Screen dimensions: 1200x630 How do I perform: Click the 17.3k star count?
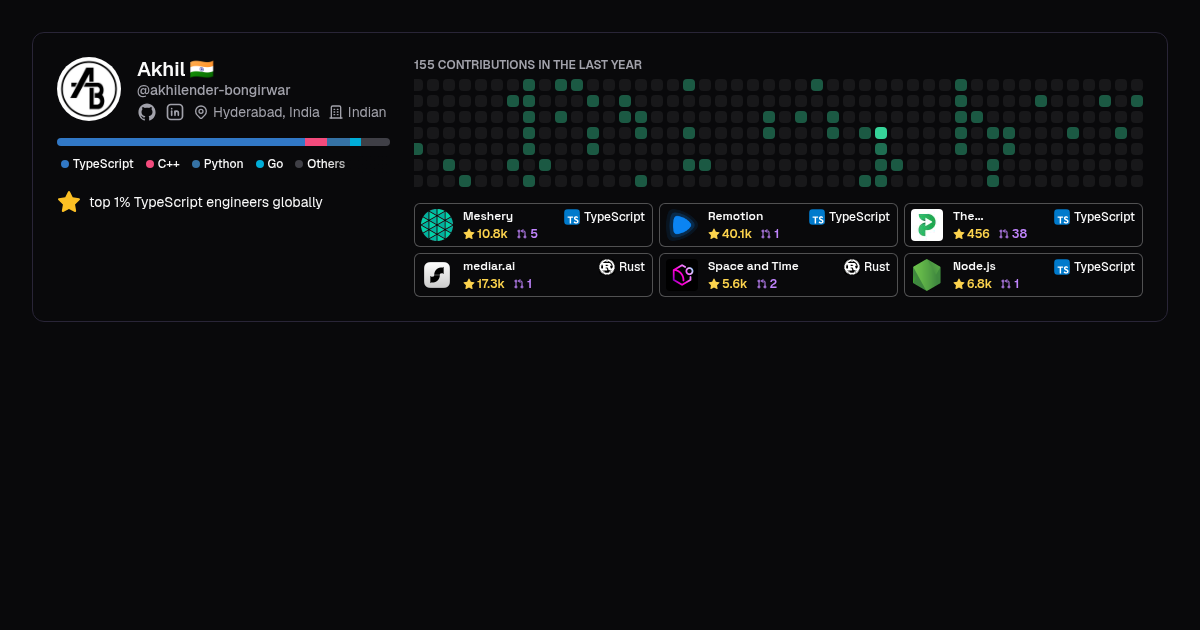[491, 284]
